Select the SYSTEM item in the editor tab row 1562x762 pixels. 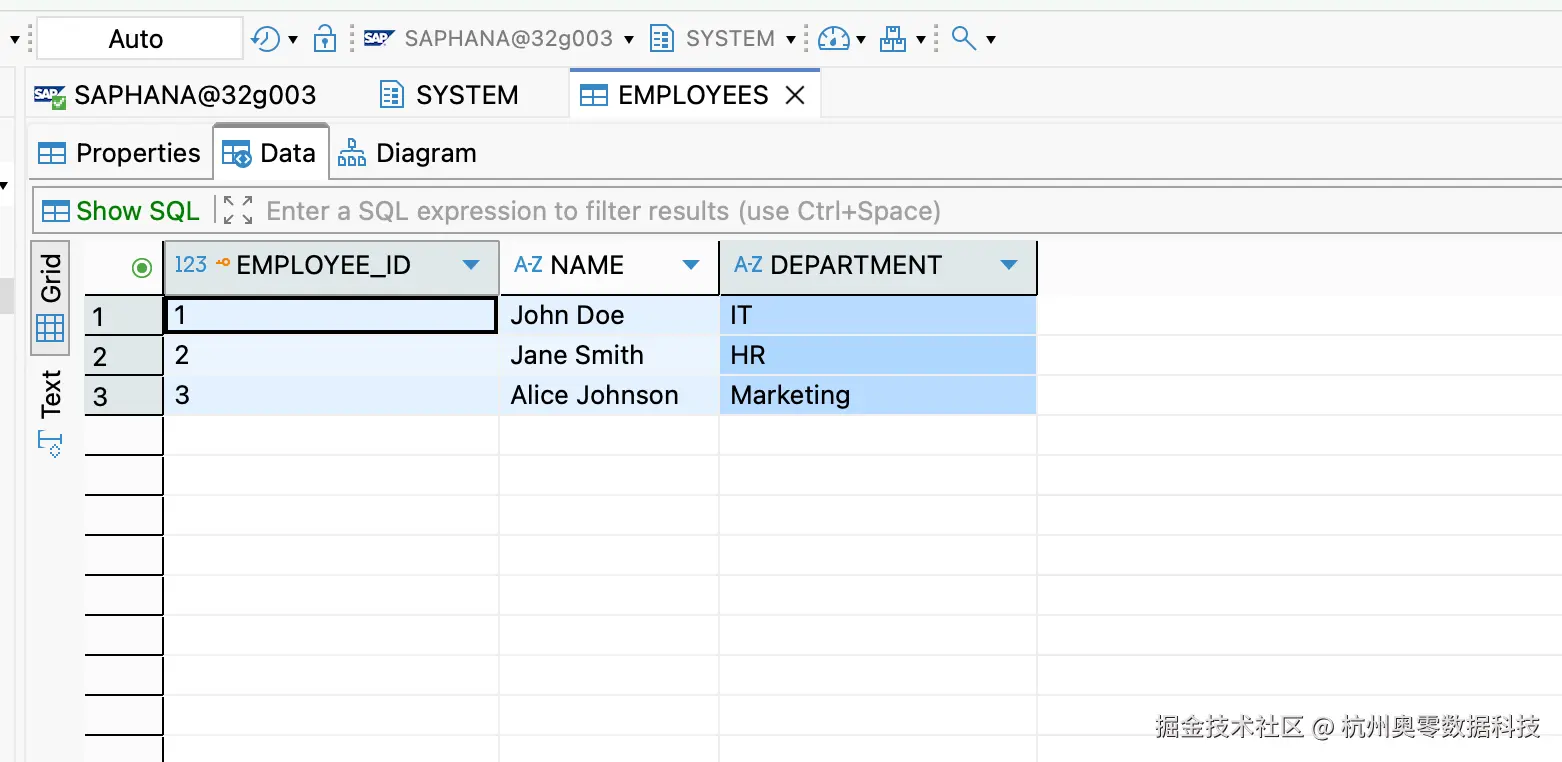[x=449, y=95]
